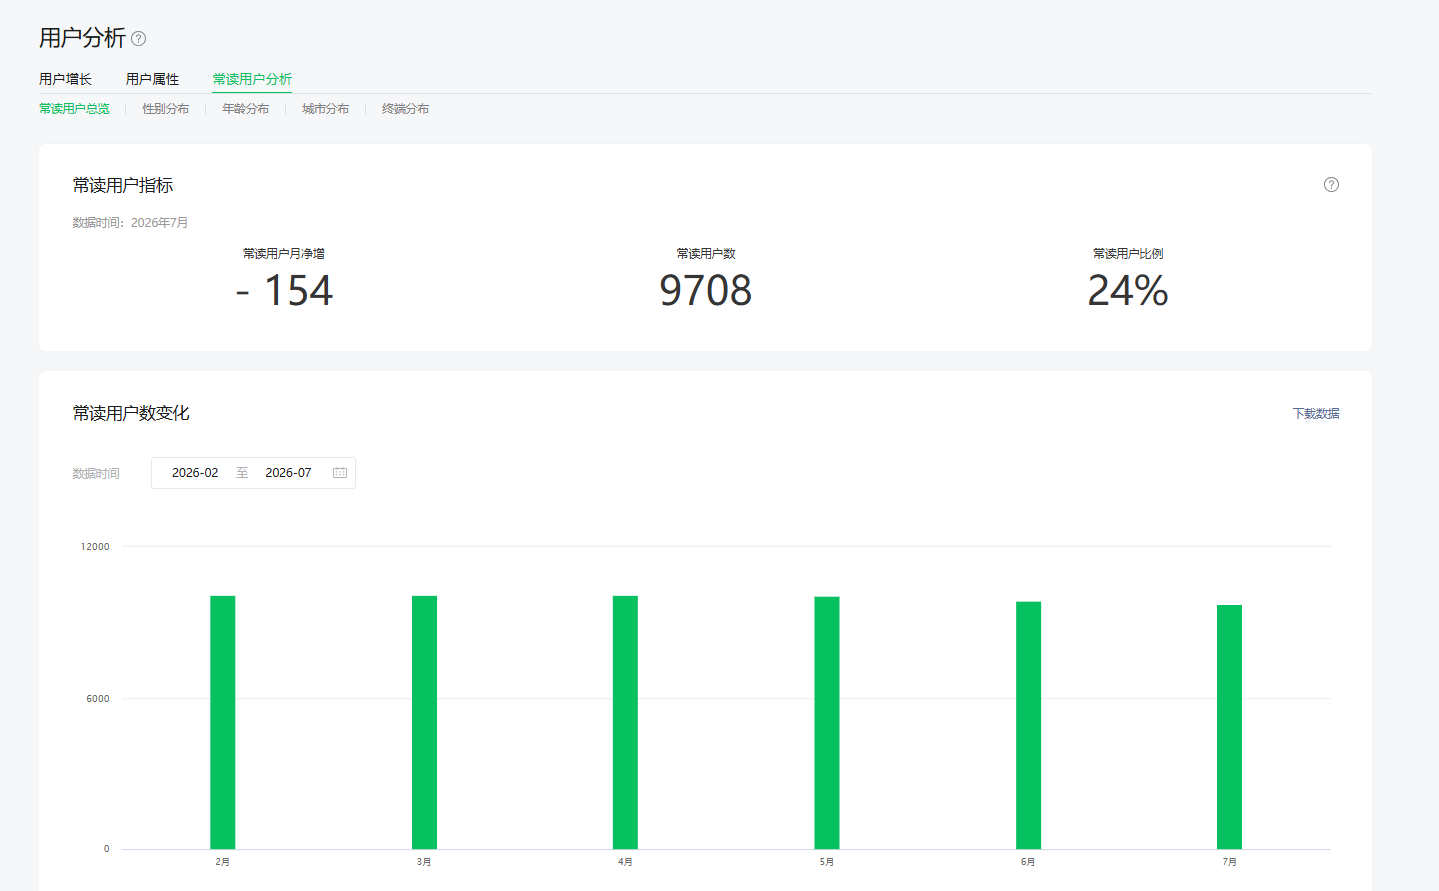The height and width of the screenshot is (891, 1439).
Task: Click the 4月 bar in chart
Action: tap(625, 722)
